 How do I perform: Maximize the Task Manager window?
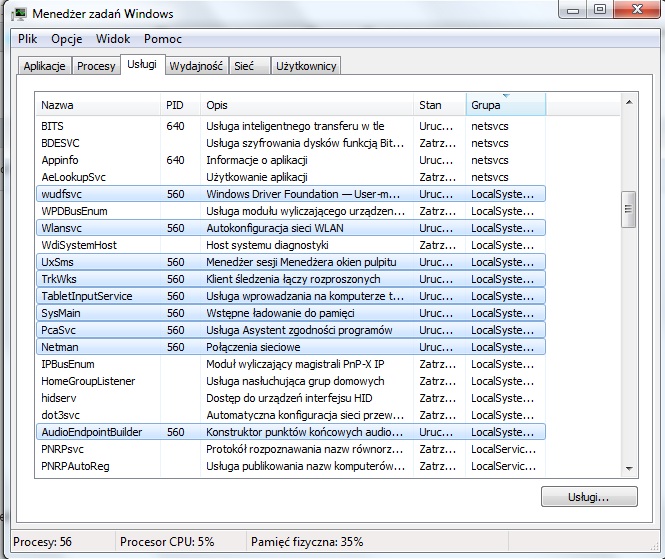pyautogui.click(x=600, y=9)
